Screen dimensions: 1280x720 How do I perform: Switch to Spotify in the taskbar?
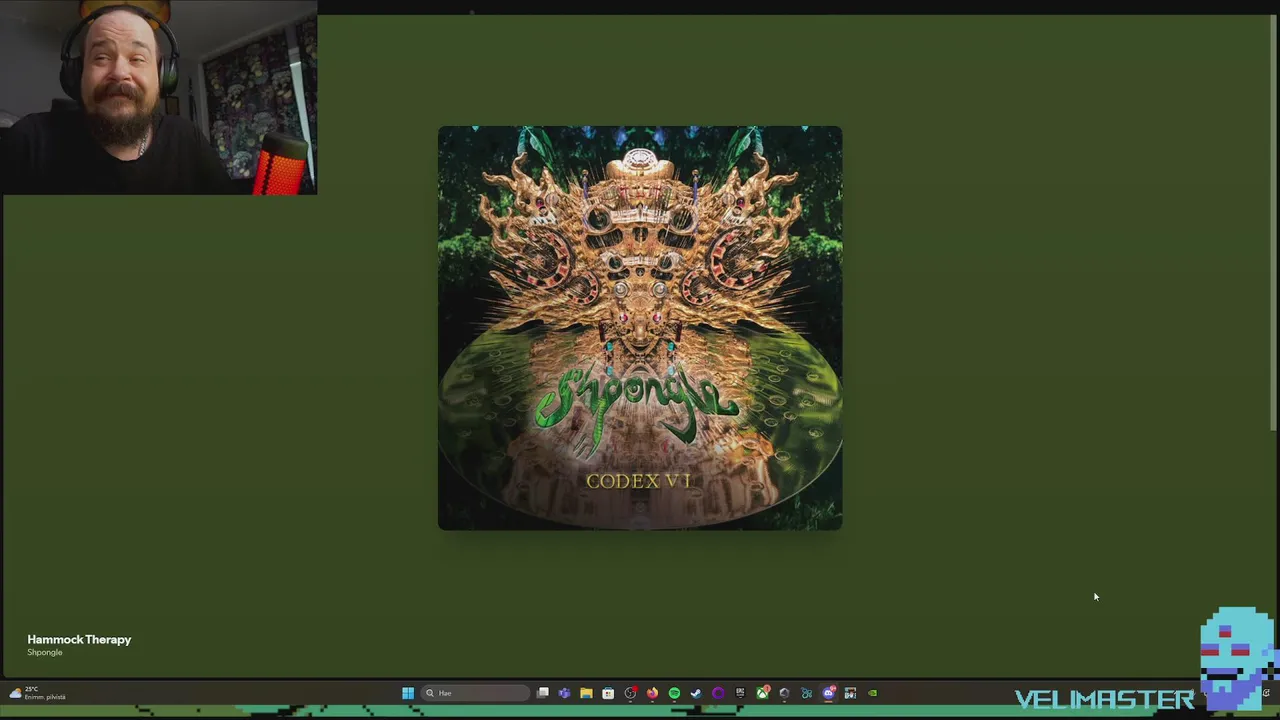(674, 693)
